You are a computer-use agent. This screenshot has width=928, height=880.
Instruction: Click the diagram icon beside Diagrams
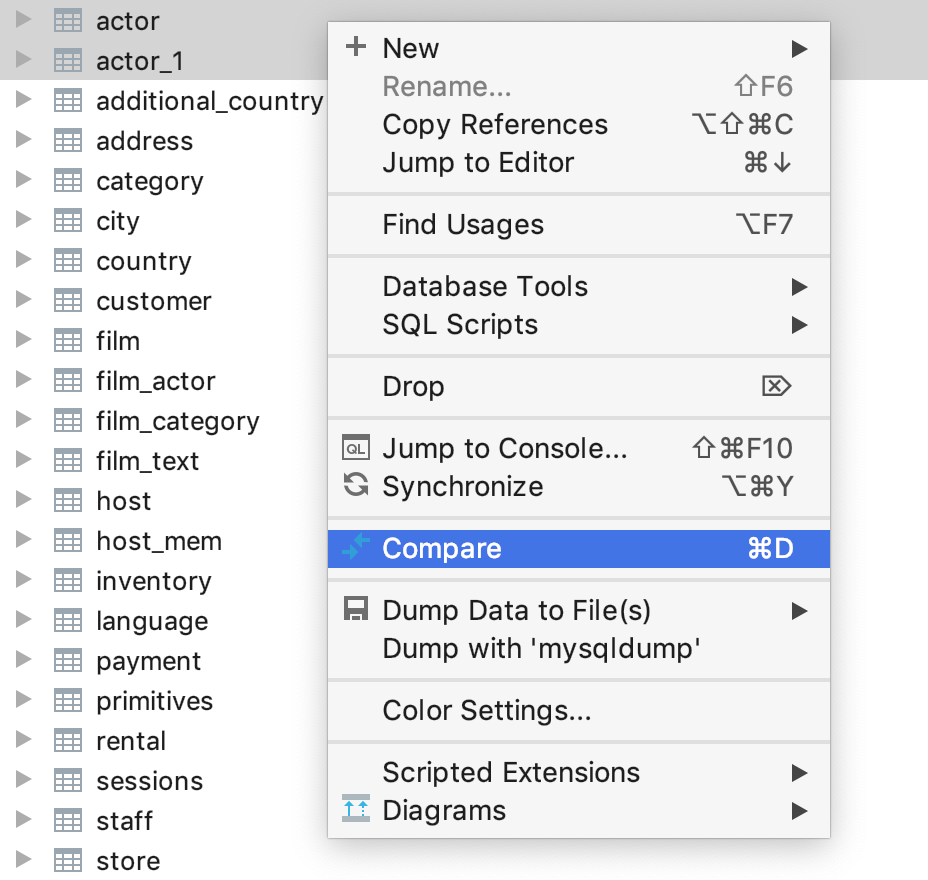coord(356,808)
